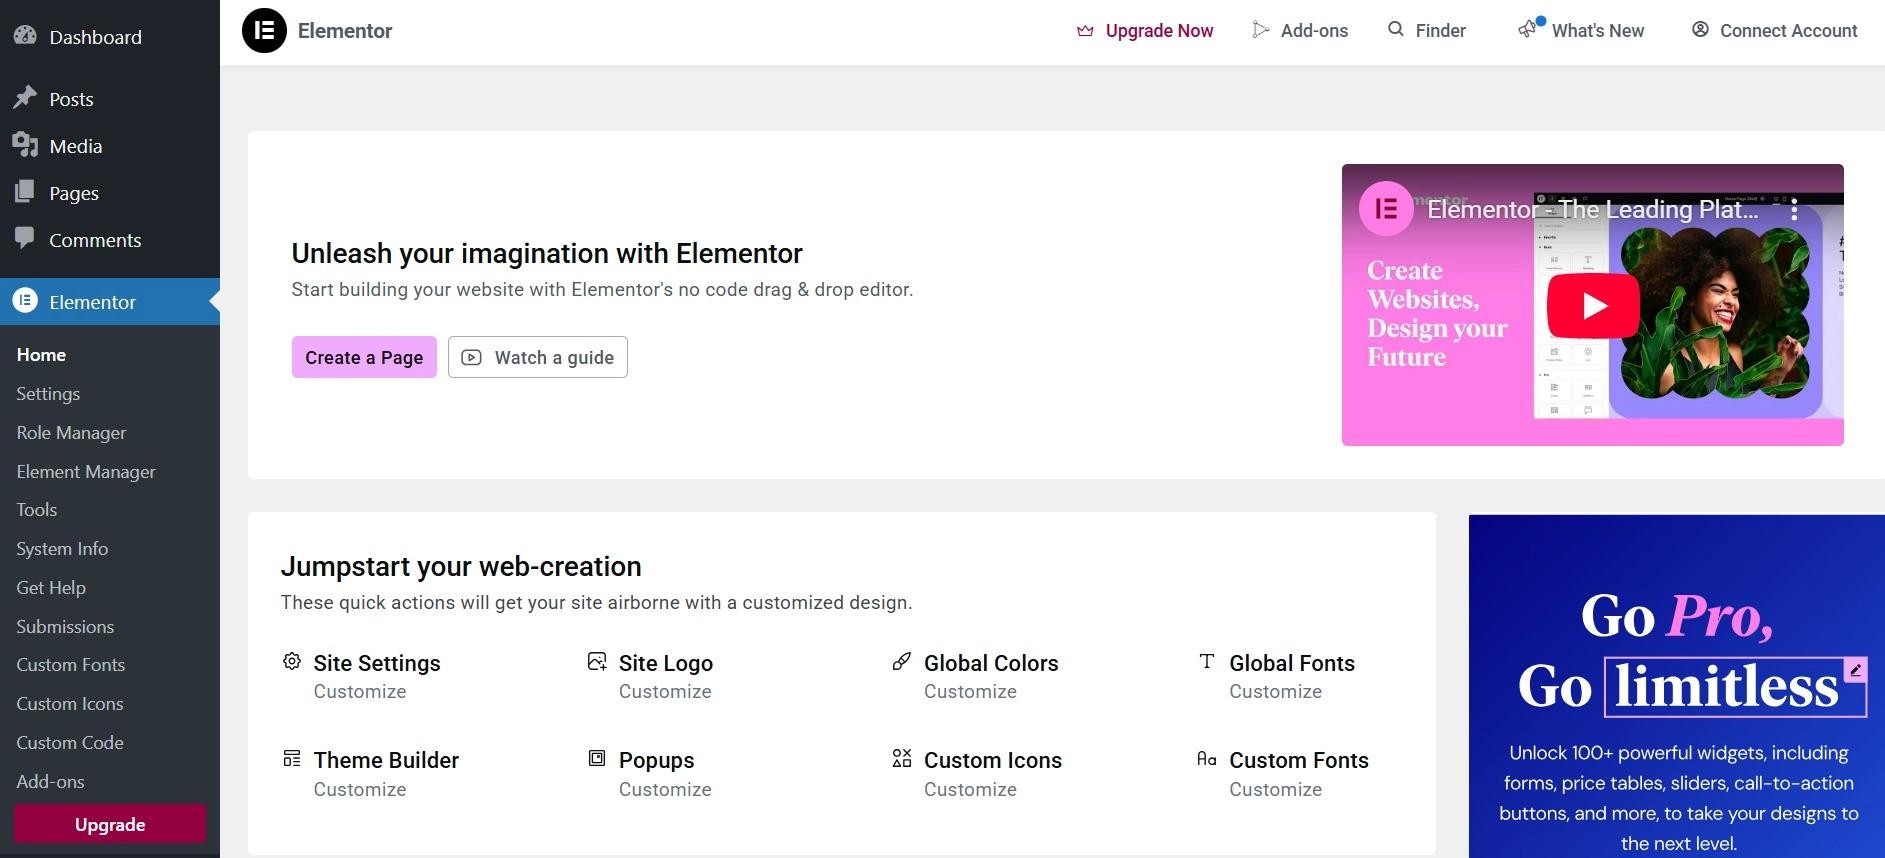Click the Comments bubble icon in the sidebar
The image size is (1885, 858).
tap(25, 238)
